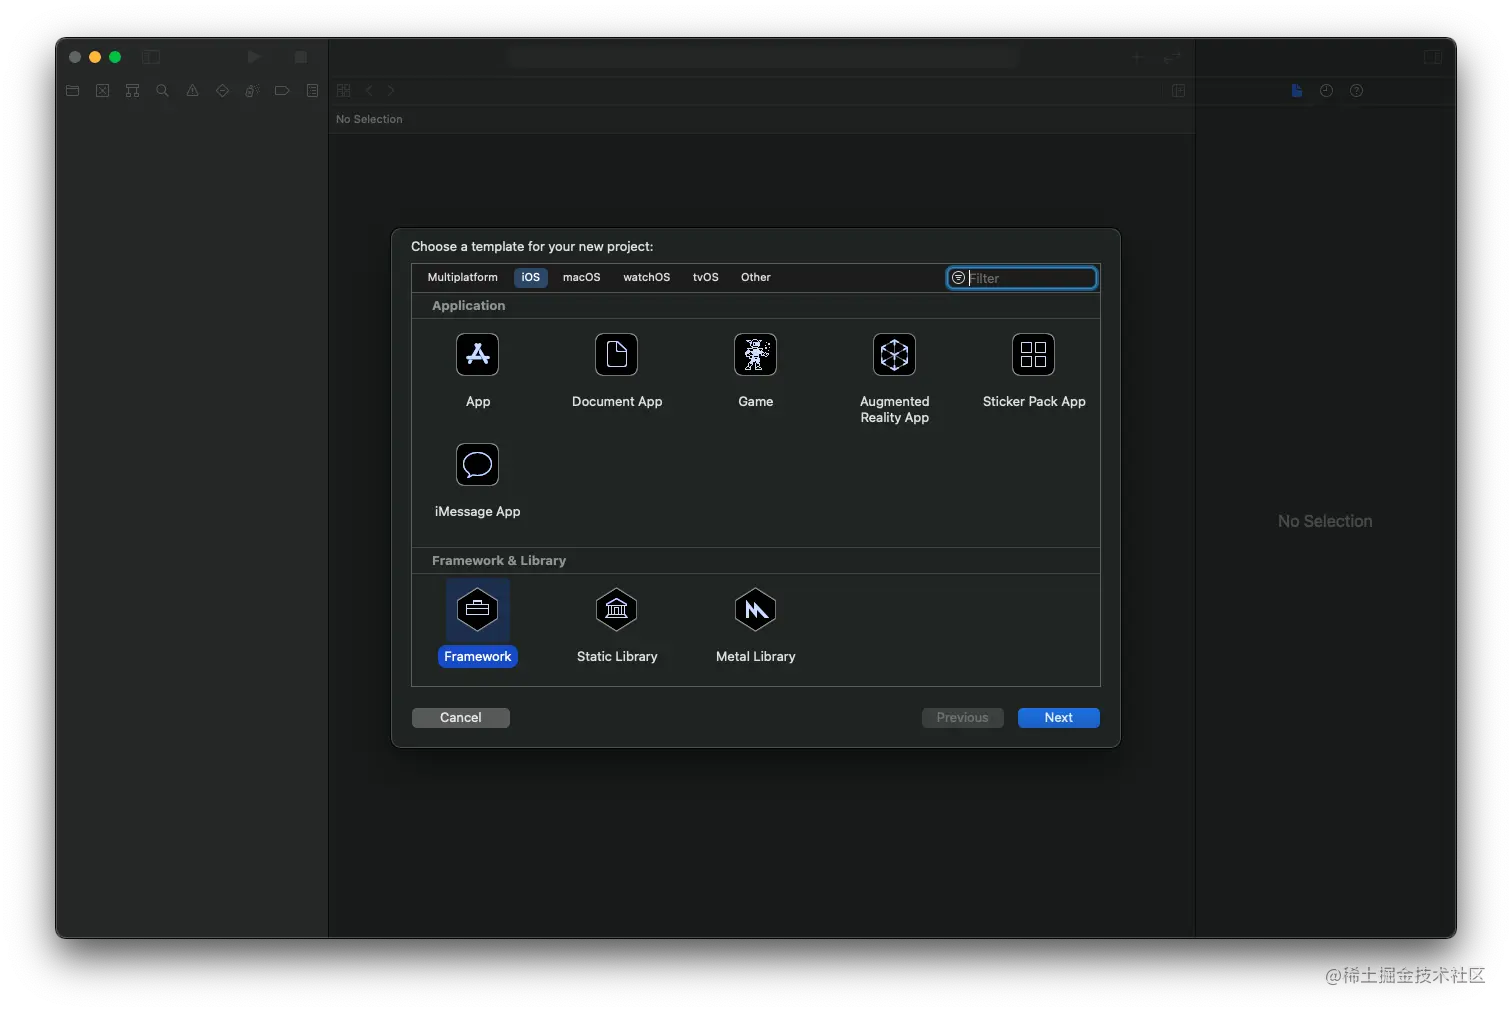1512x1012 pixels.
Task: Open the Issue navigator warning icon
Action: click(192, 91)
